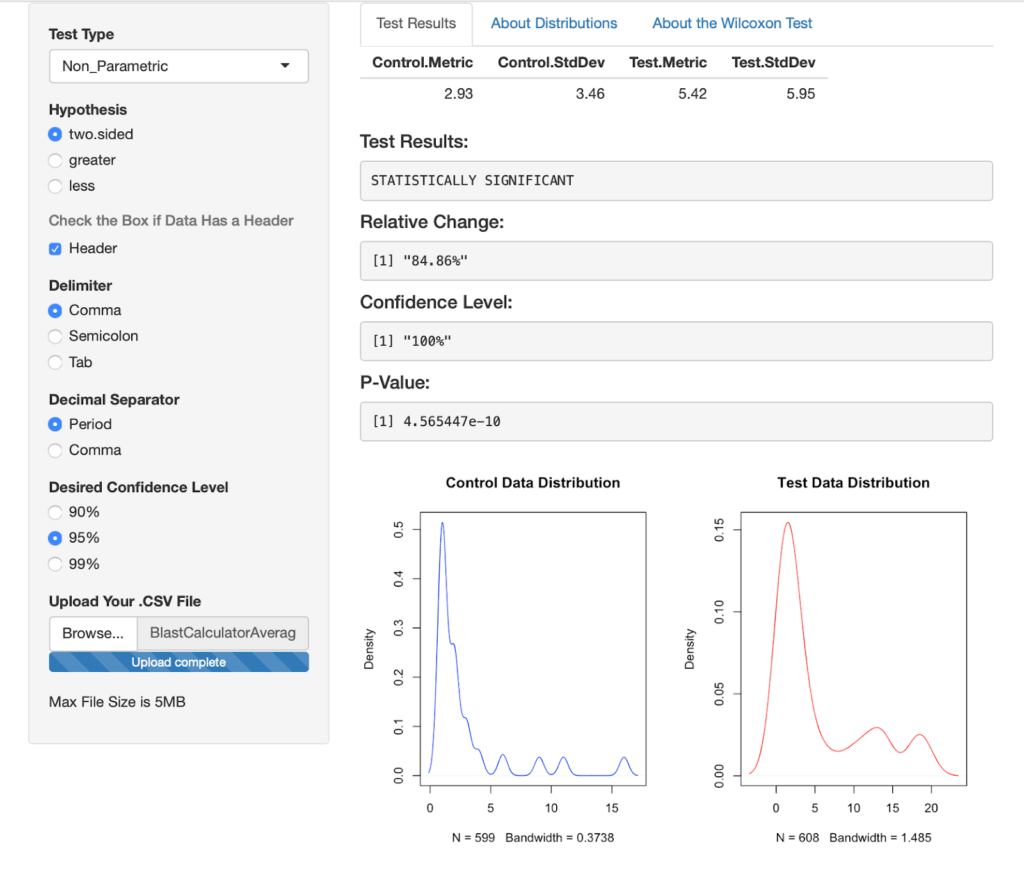Choose the less hypothesis radio button
Screen dimensions: 1024x878
click(x=56, y=186)
